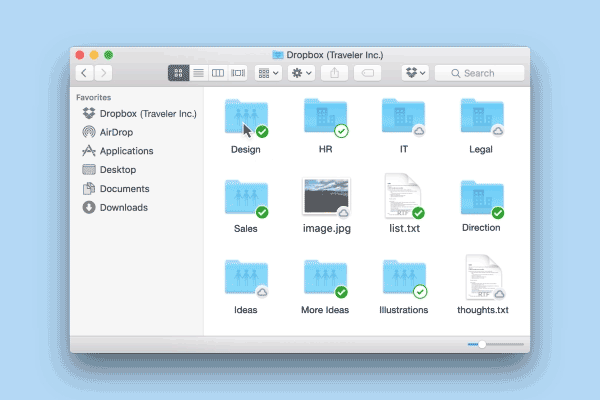The width and height of the screenshot is (600, 400).
Task: Select Applications in the sidebar
Action: coord(126,151)
